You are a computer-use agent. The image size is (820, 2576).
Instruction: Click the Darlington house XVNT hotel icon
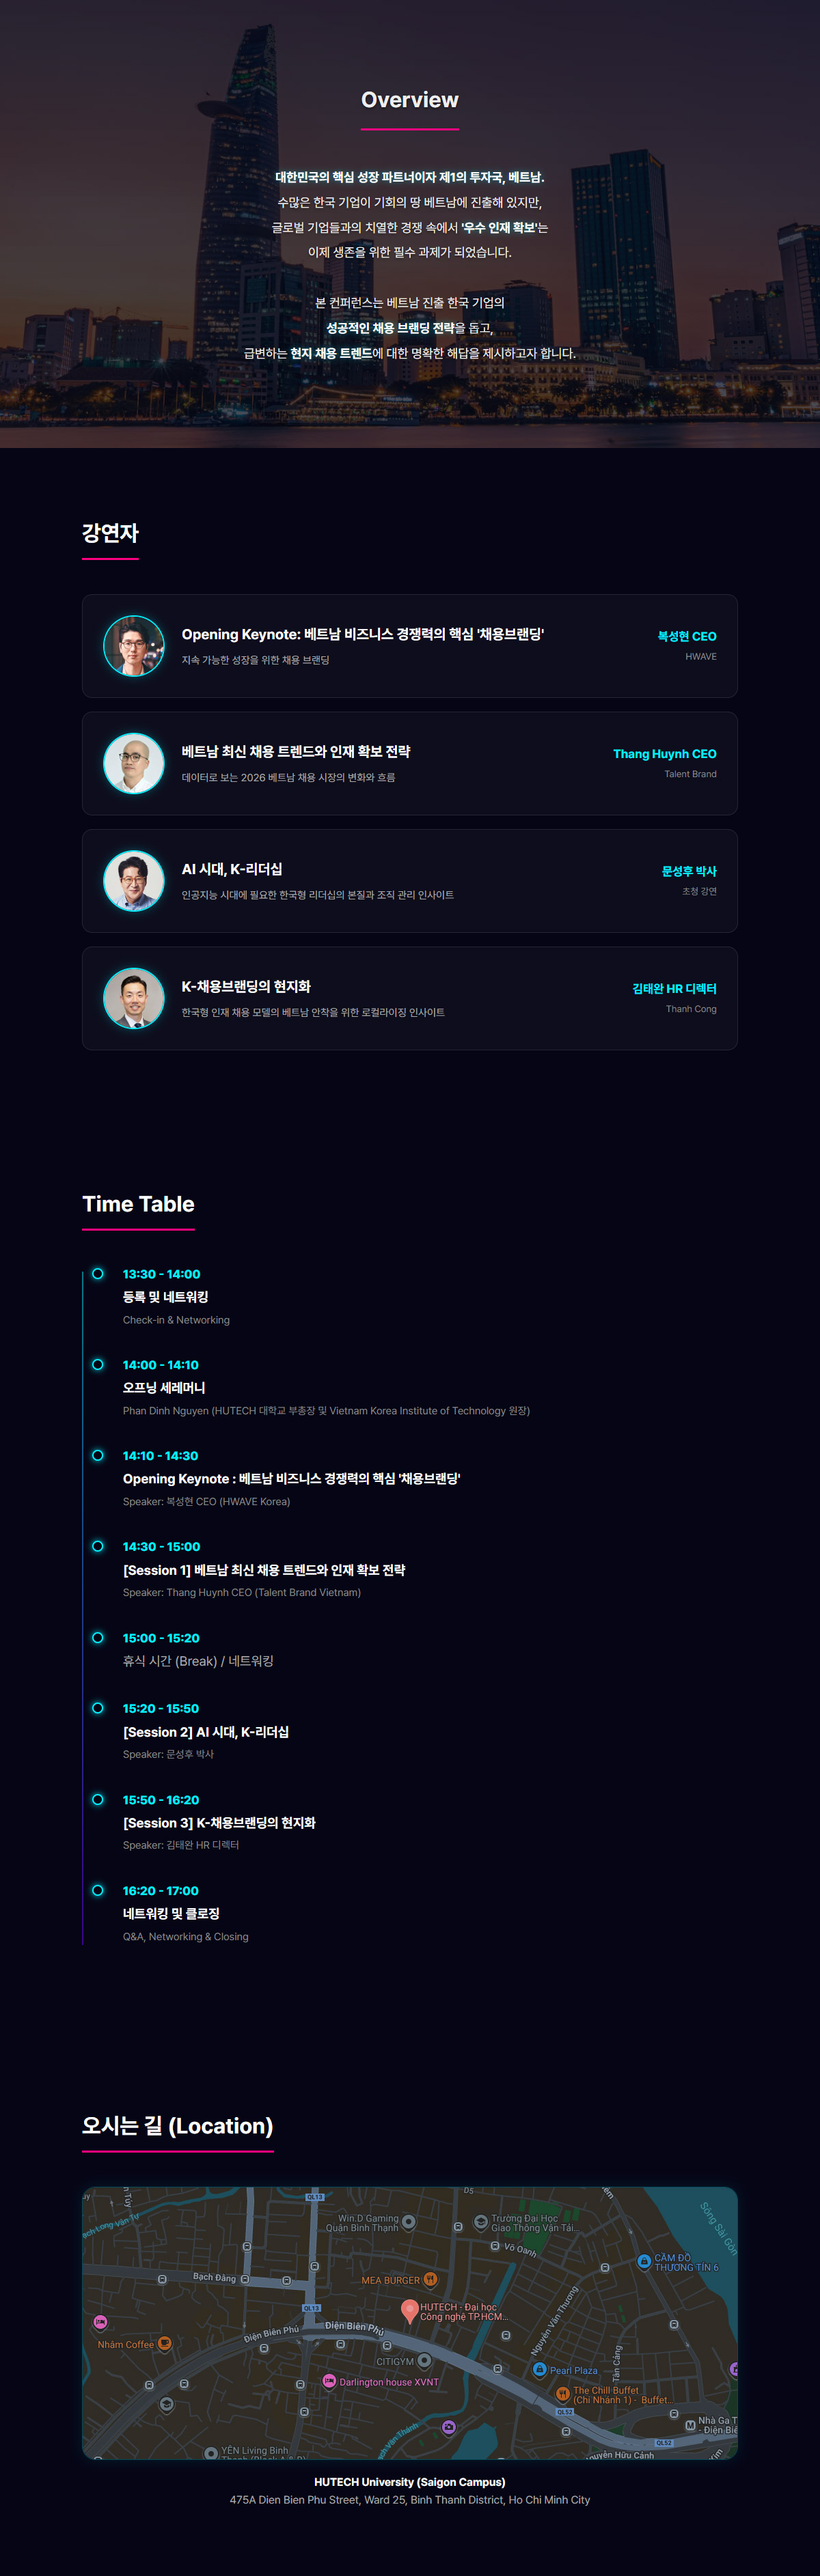(x=329, y=2381)
